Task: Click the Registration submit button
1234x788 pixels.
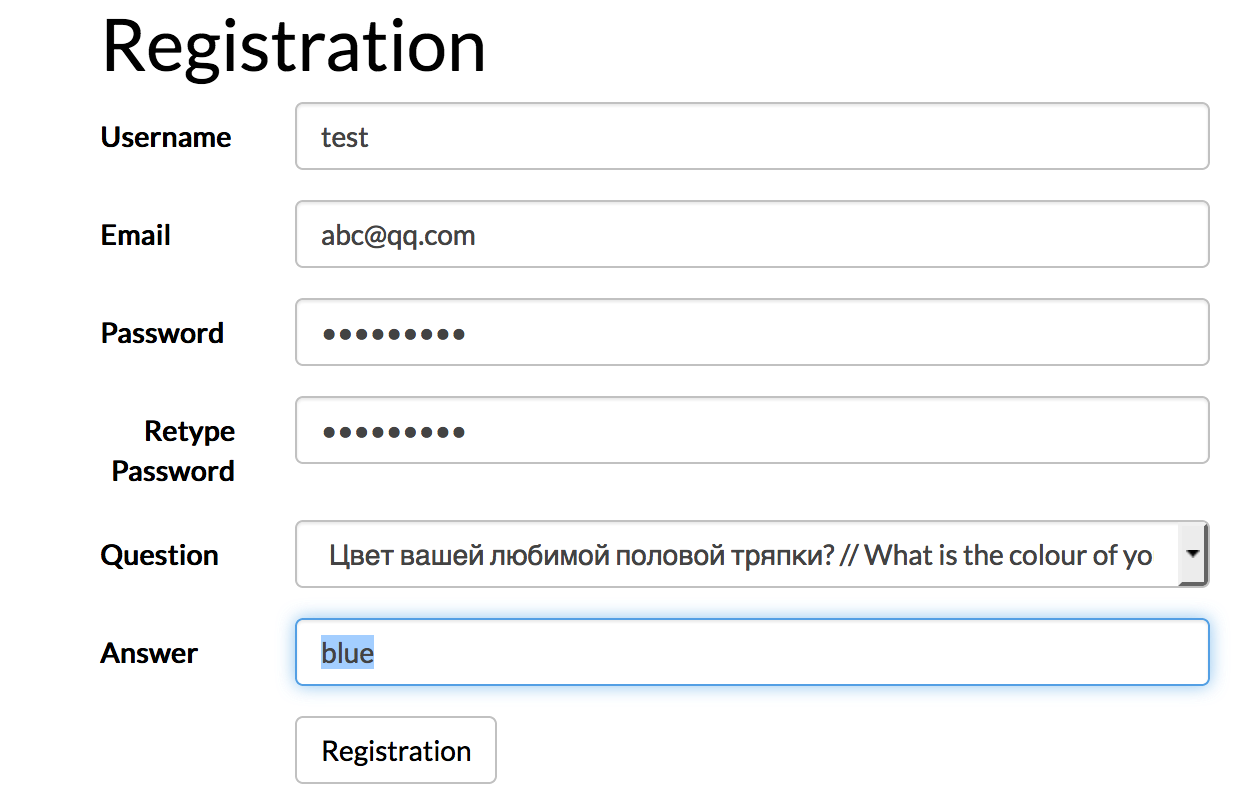Action: [396, 750]
